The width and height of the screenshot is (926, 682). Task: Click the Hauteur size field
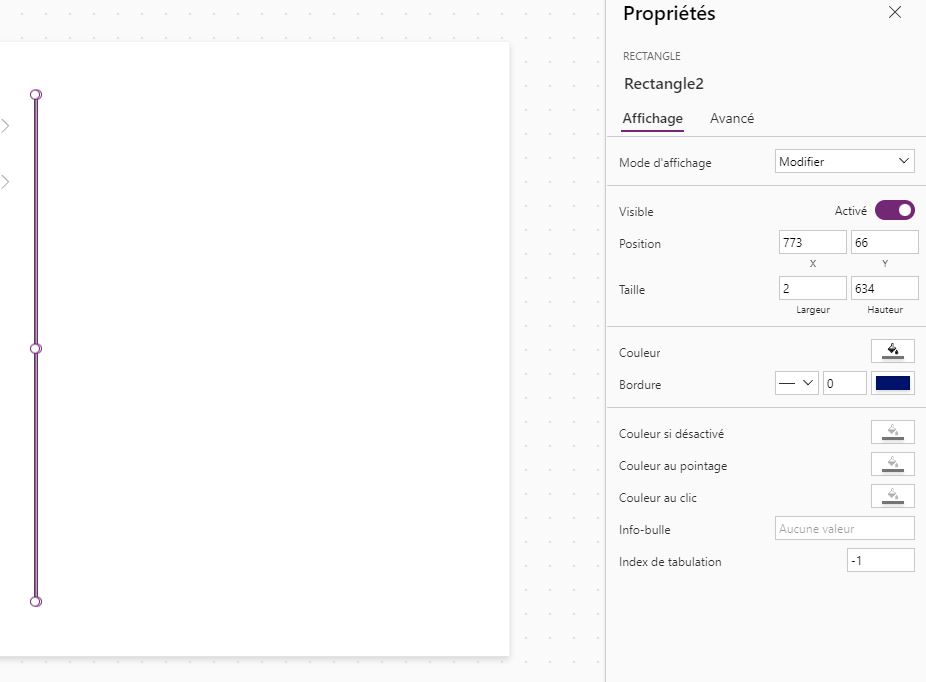884,288
